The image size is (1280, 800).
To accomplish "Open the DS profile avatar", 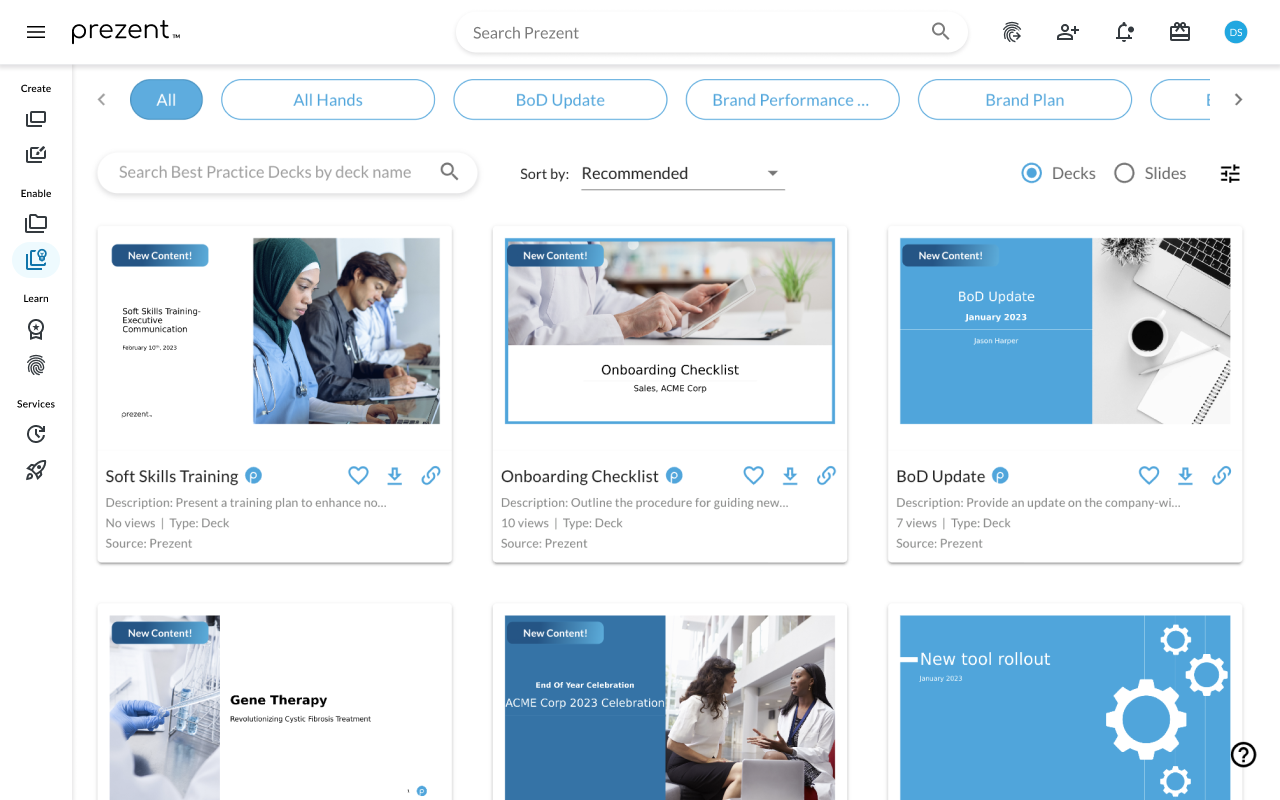I will click(x=1236, y=32).
